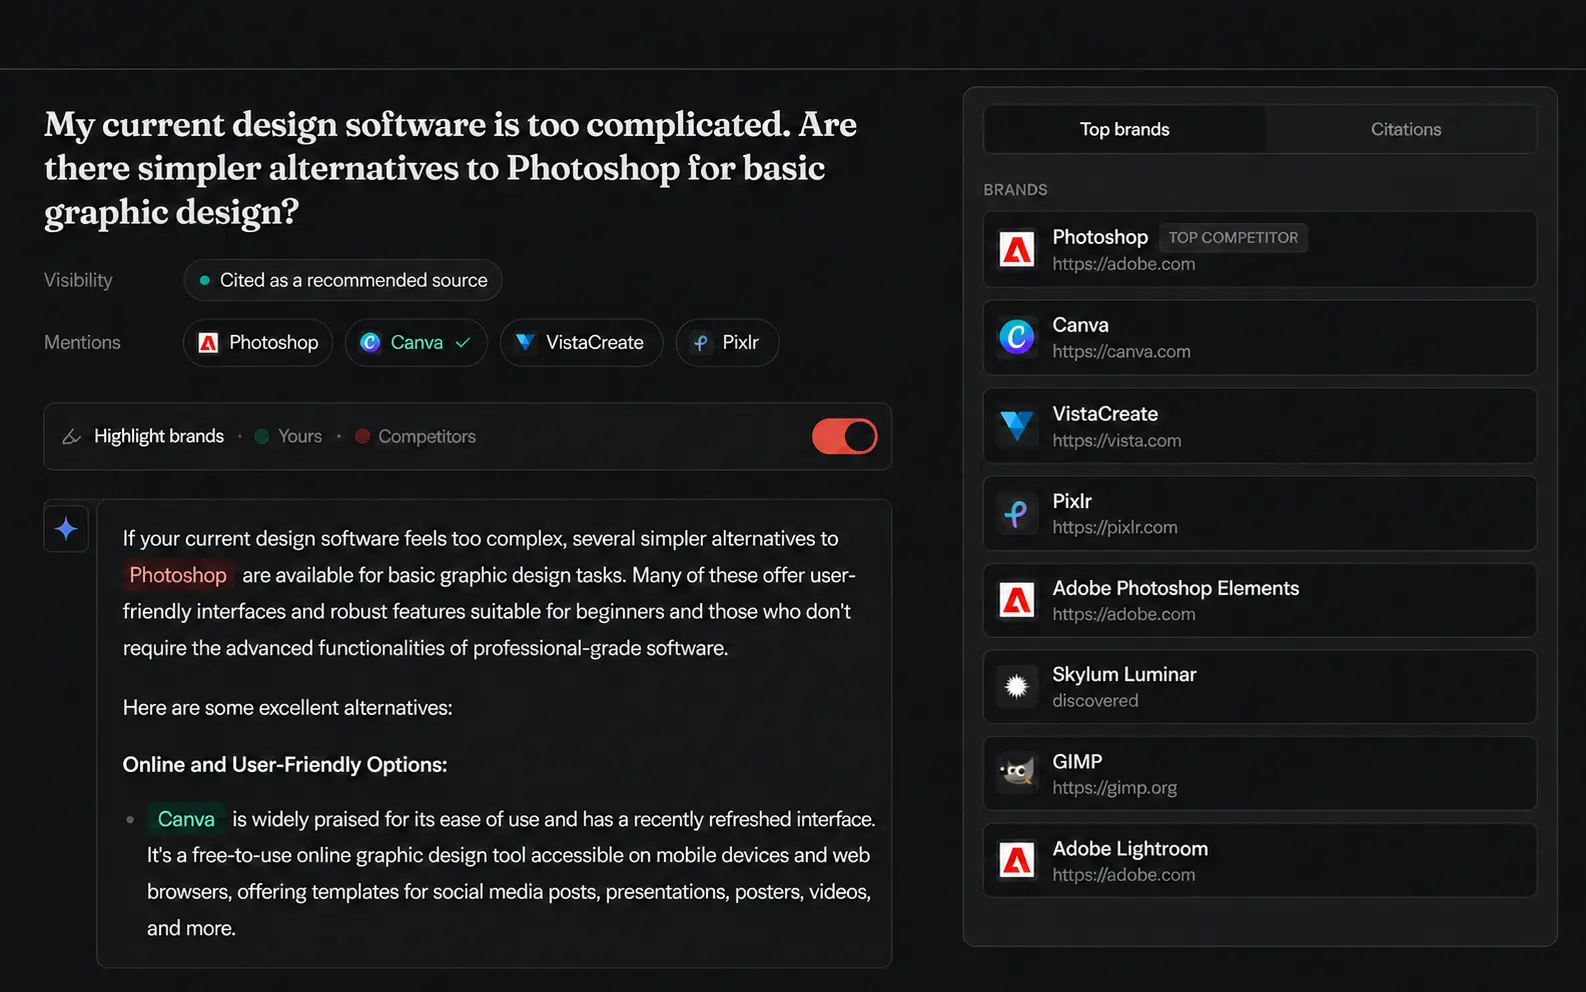This screenshot has height=992, width=1586.
Task: Click the Skylum Luminar brand name
Action: pos(1124,674)
